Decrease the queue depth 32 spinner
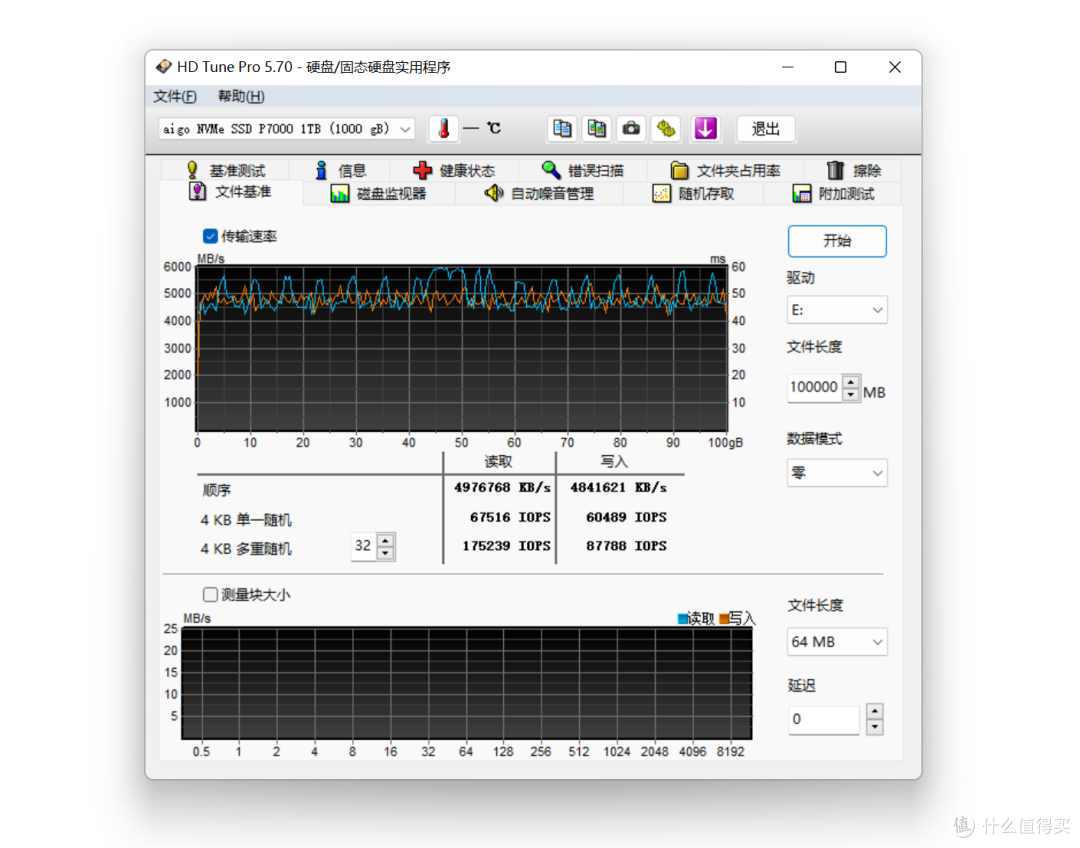1080x848 pixels. pos(386,553)
